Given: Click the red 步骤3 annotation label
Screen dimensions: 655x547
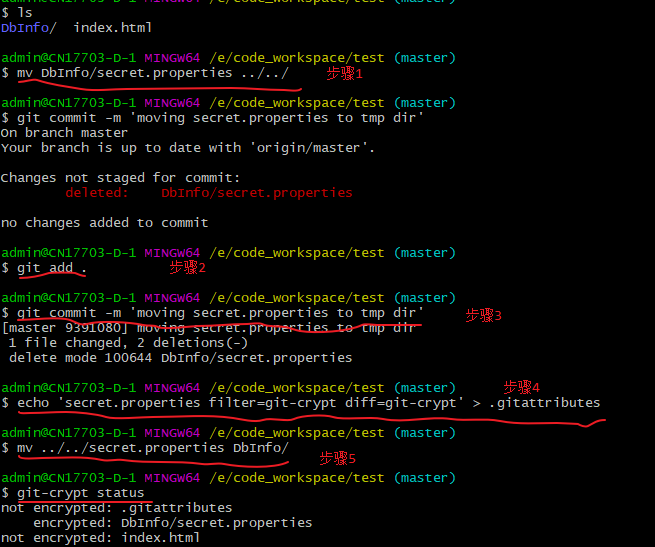Looking at the screenshot, I should click(484, 315).
